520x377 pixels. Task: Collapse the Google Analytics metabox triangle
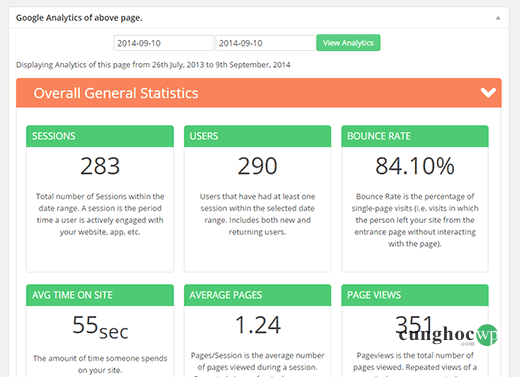[x=498, y=18]
